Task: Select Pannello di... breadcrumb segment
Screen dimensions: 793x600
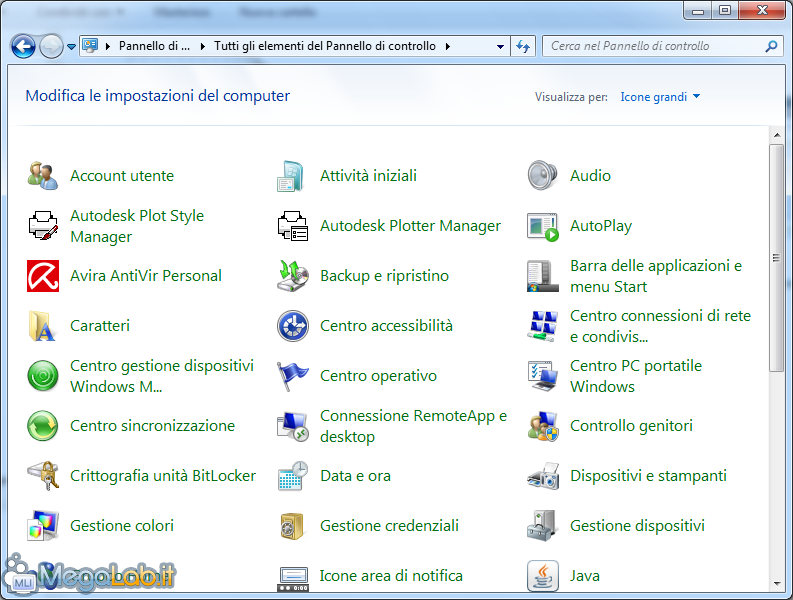Action: [x=154, y=46]
